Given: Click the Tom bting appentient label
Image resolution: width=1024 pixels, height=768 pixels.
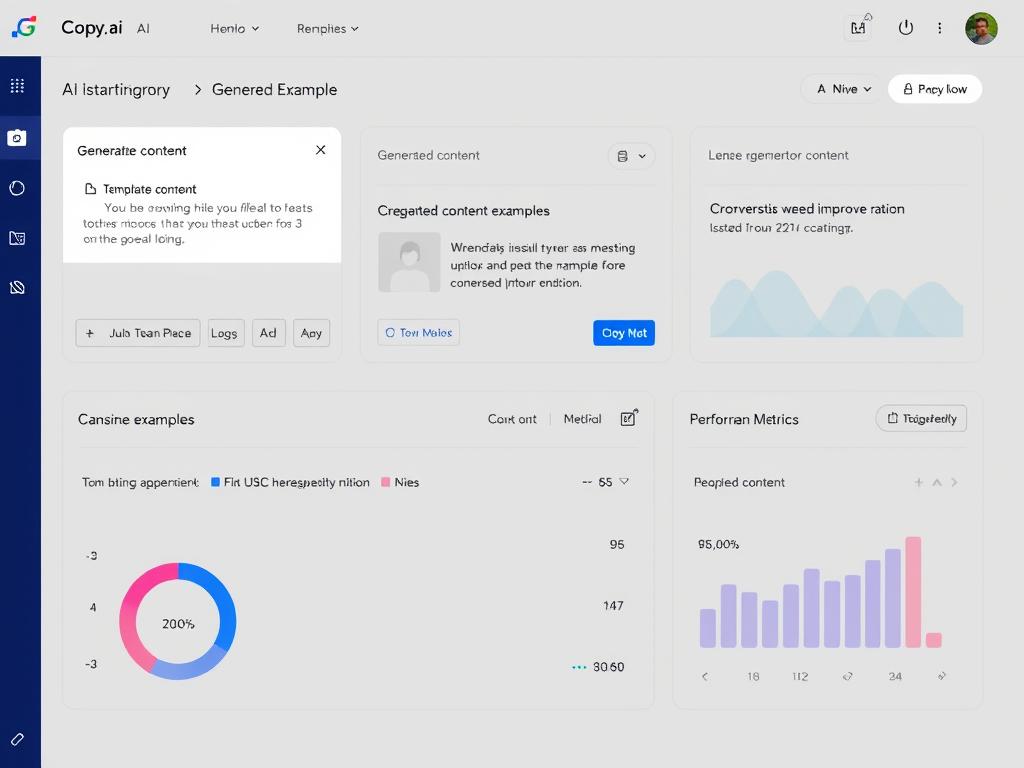Looking at the screenshot, I should click(140, 482).
